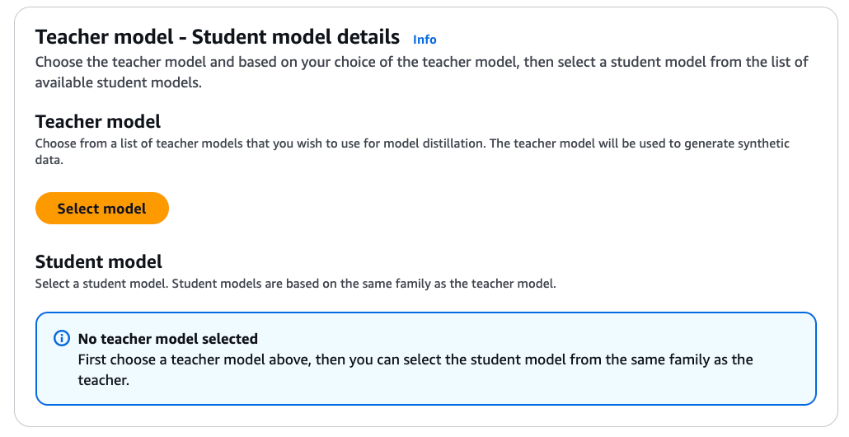Click the "Teacher model" subsection heading
Screen dimensions: 849x437
pyautogui.click(x=98, y=121)
